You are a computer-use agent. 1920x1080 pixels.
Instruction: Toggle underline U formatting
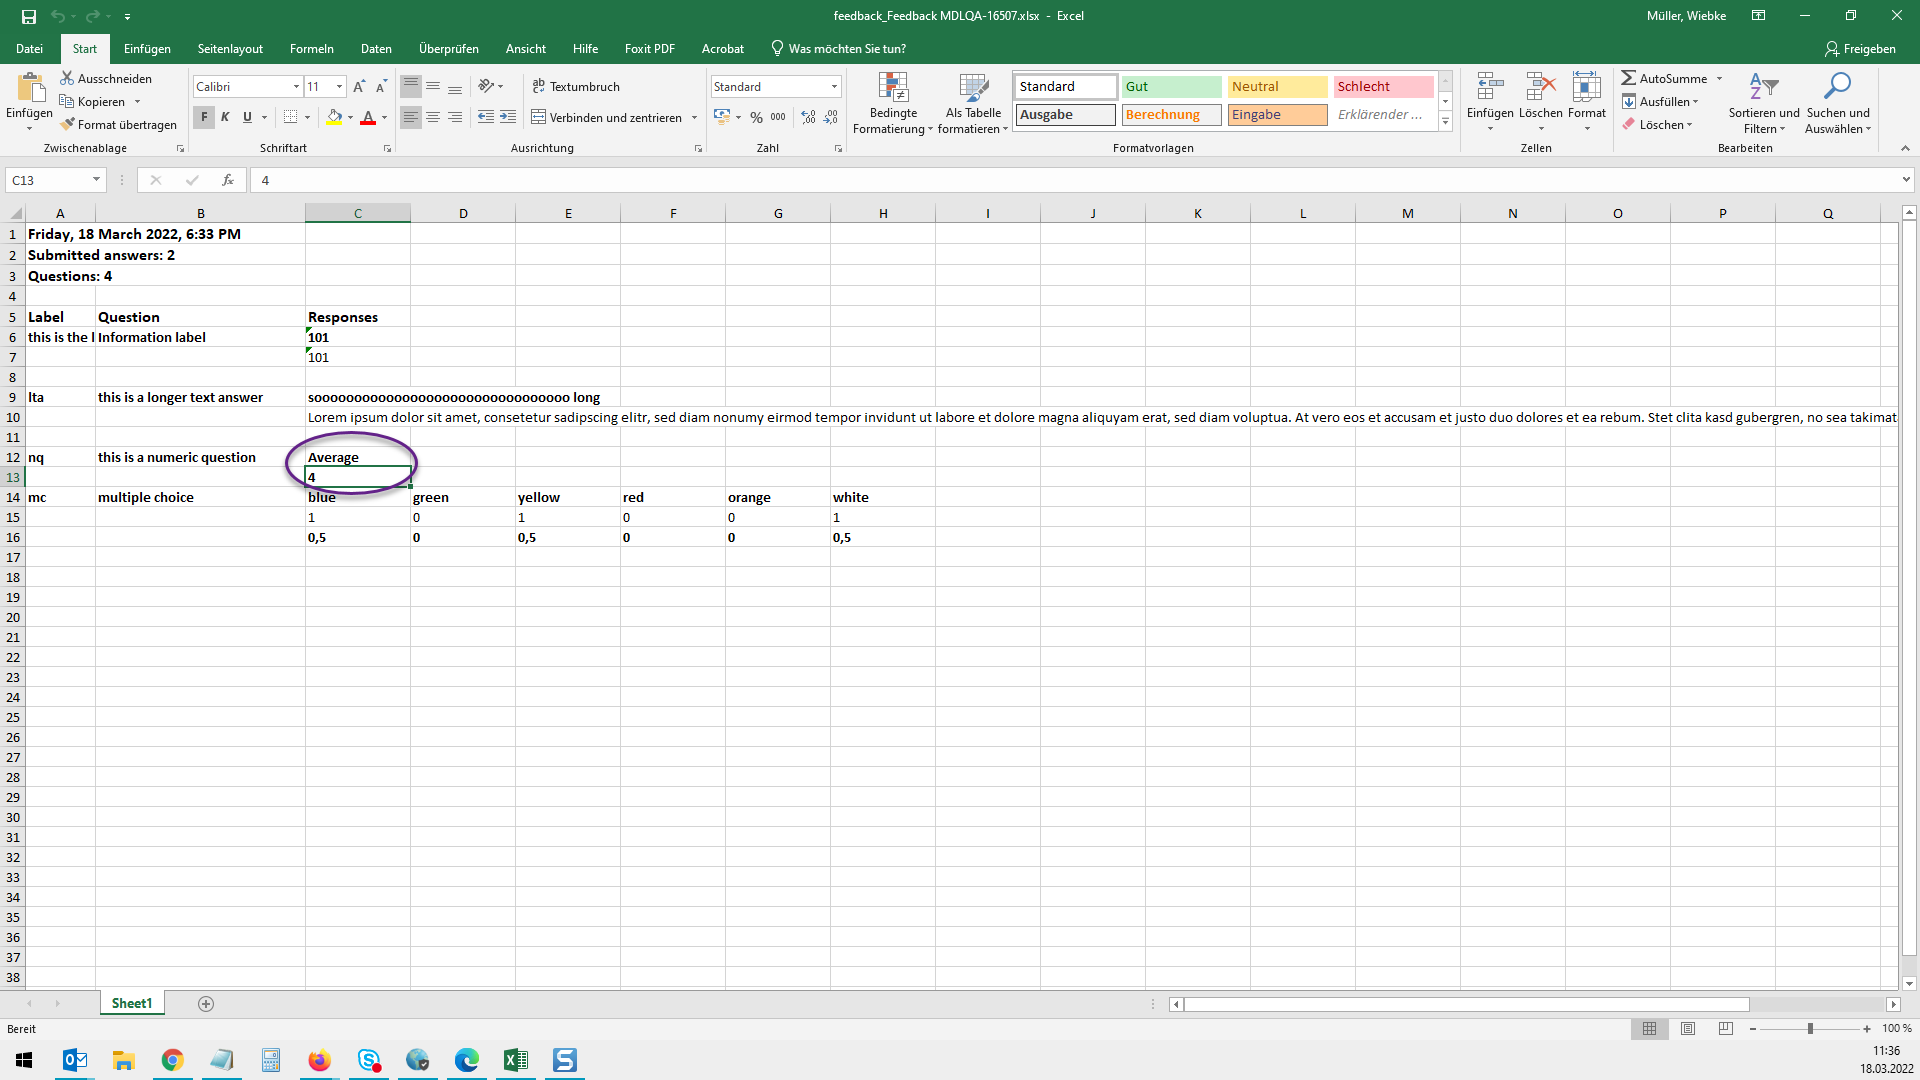(248, 117)
